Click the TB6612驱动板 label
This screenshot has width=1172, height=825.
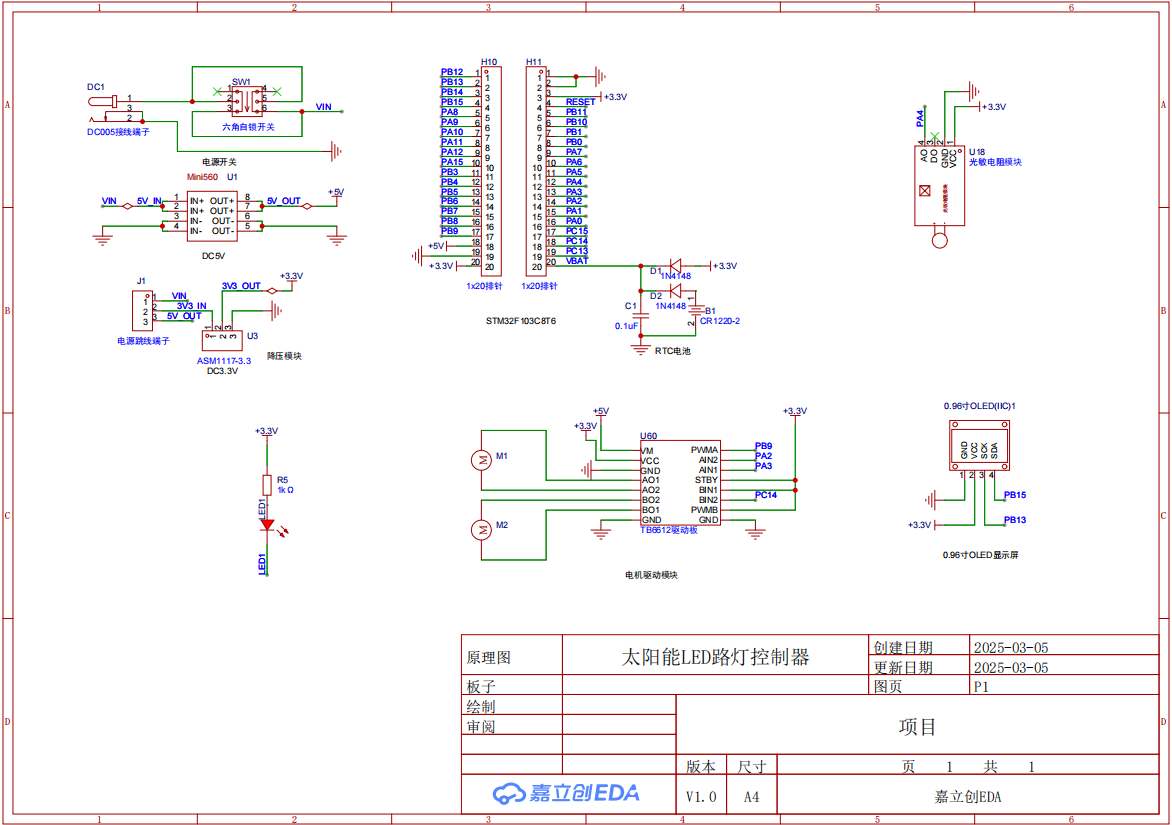[669, 530]
